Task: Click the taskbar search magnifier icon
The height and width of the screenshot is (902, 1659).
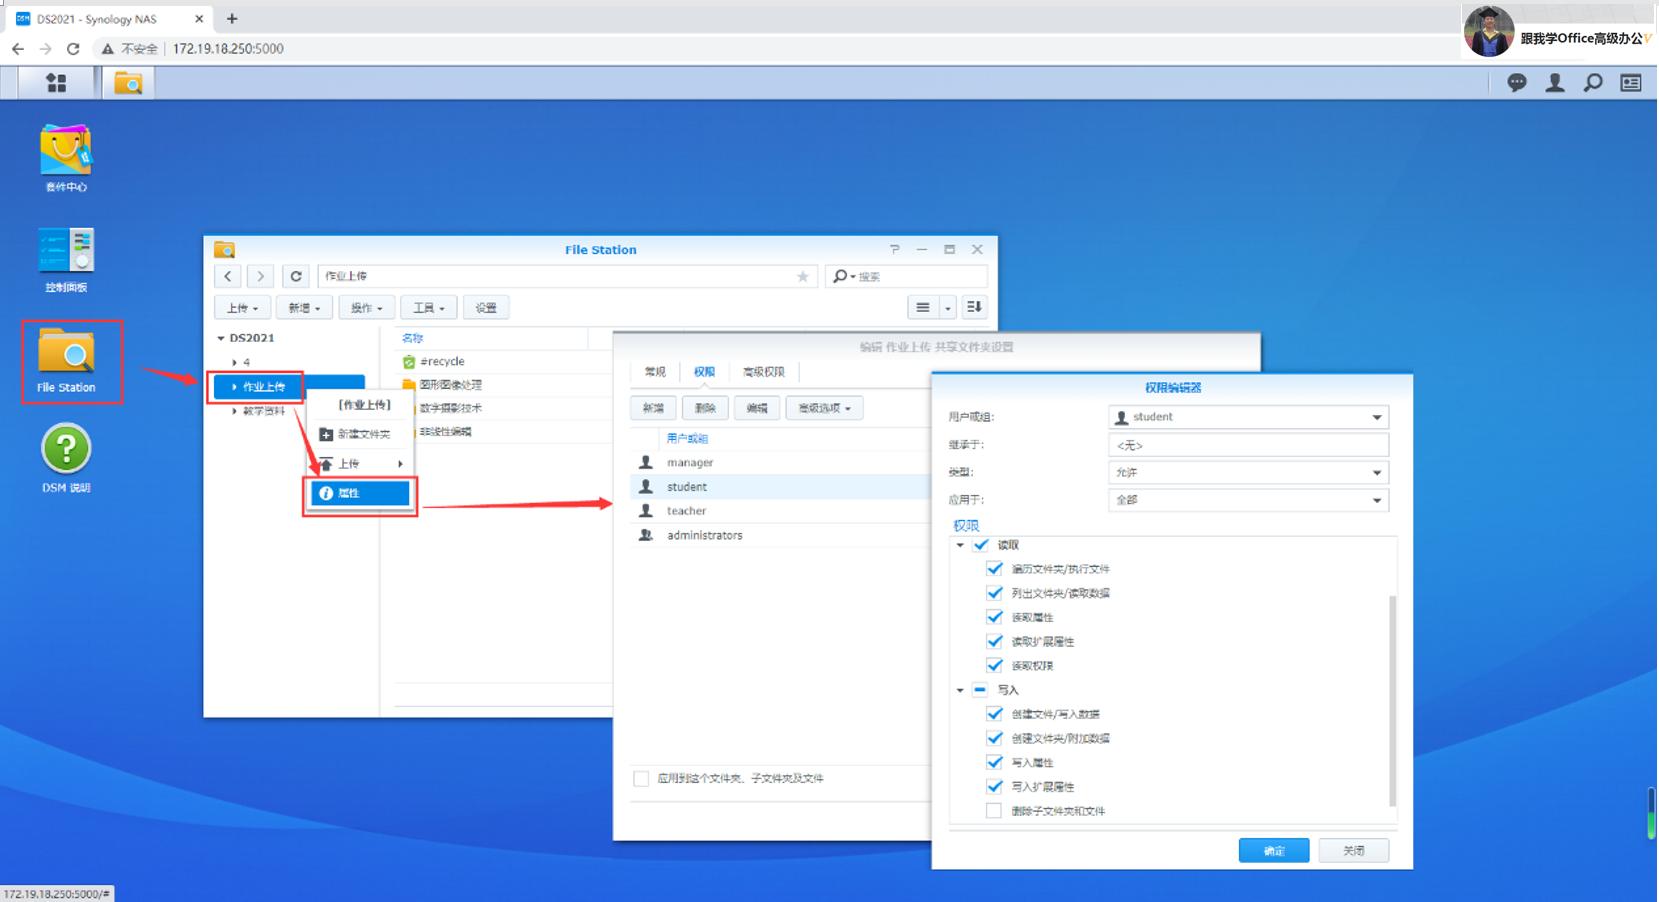Action: (x=1593, y=83)
